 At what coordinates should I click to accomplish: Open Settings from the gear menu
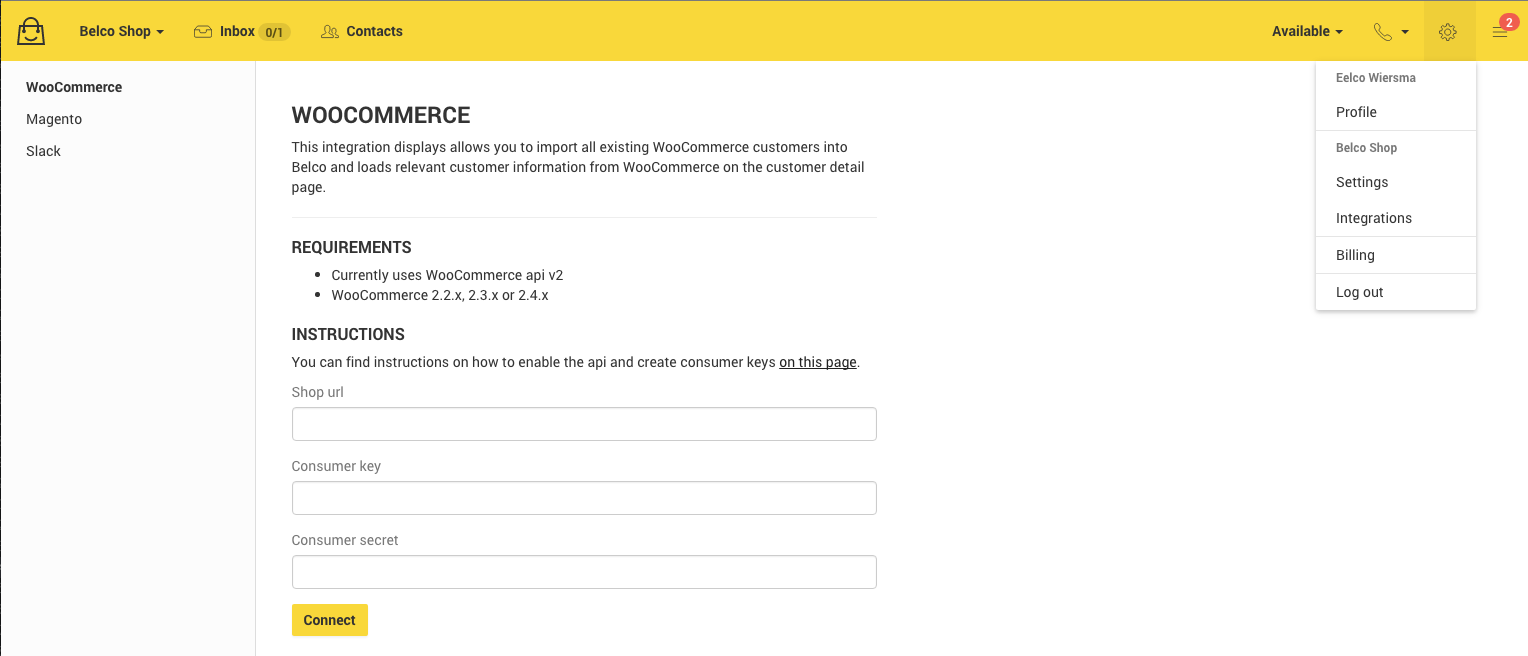tap(1396, 182)
